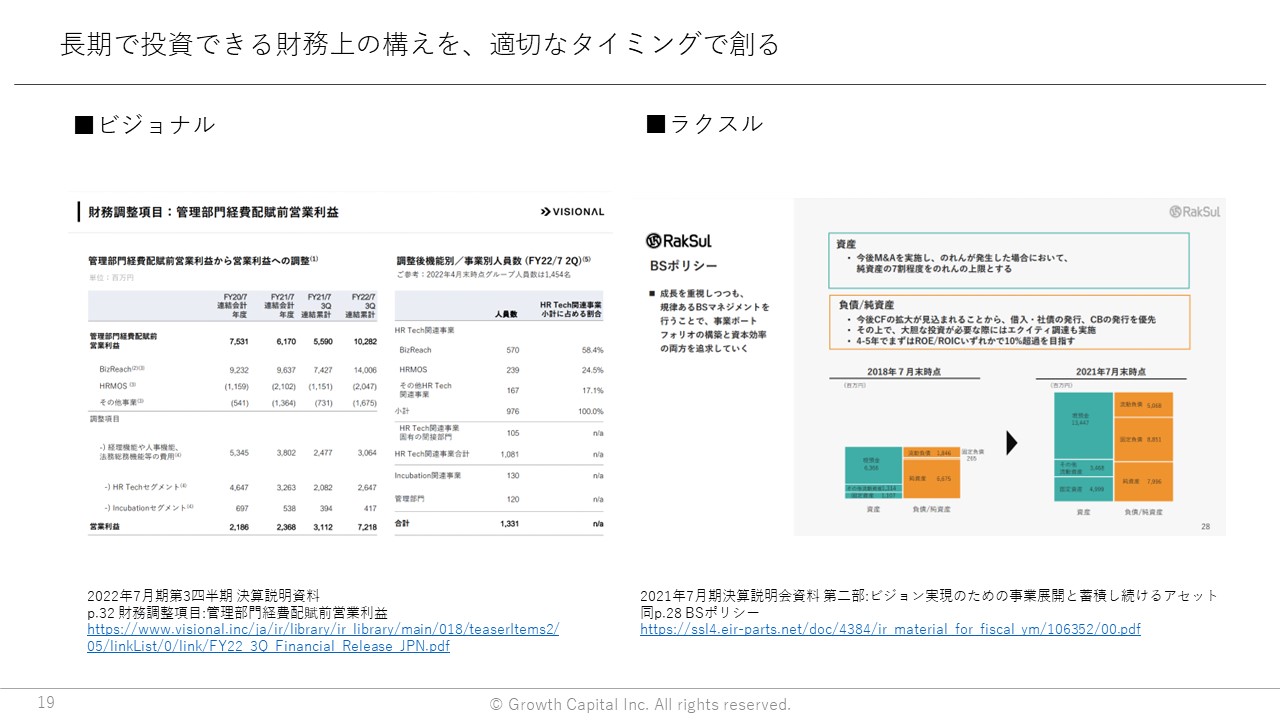Click the BSポリシー heading
Image resolution: width=1280 pixels, height=720 pixels.
tap(683, 267)
